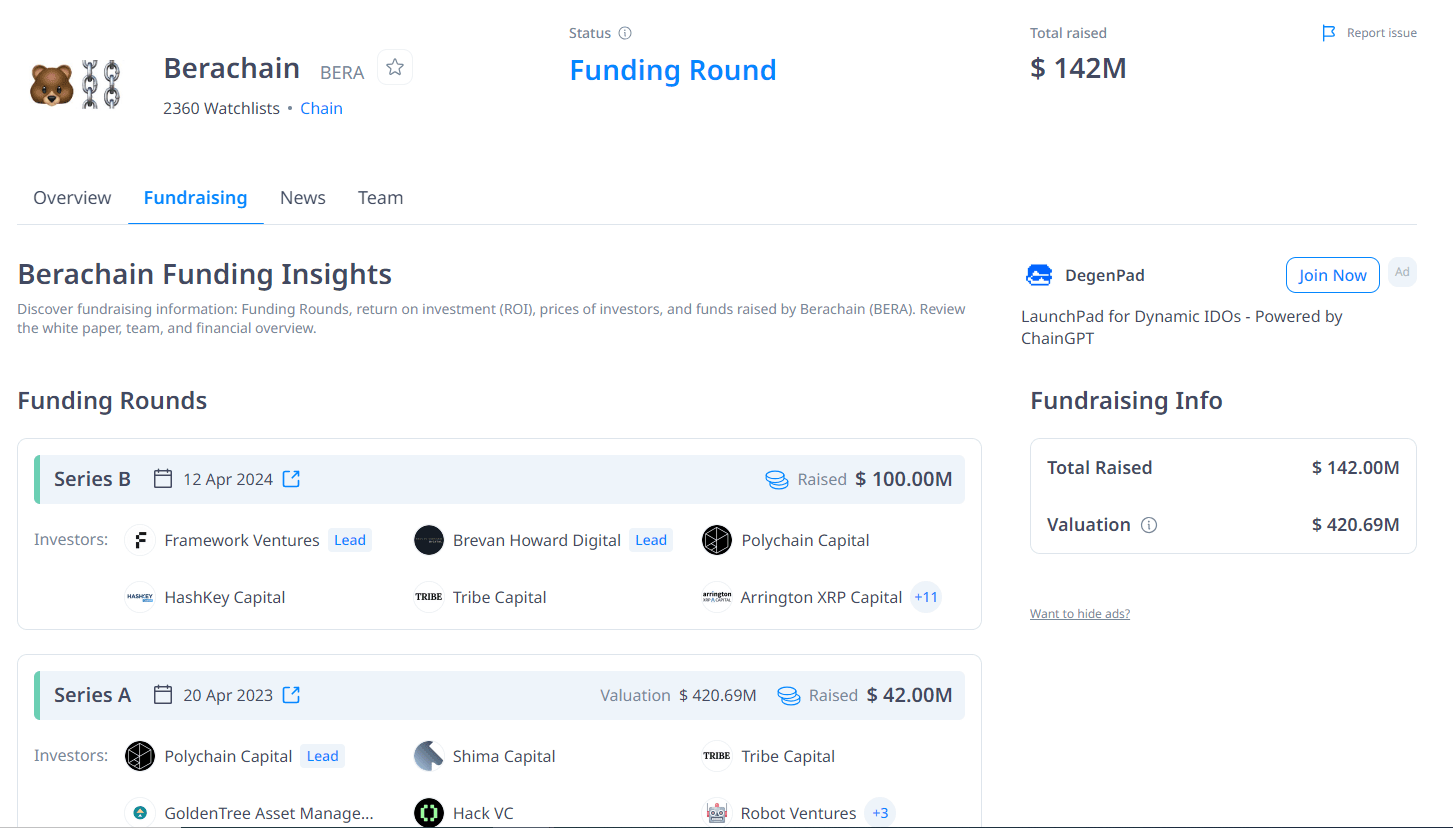The image size is (1453, 828).
Task: Click Lead badge beside Brevan Howard Digital
Action: [x=651, y=540]
